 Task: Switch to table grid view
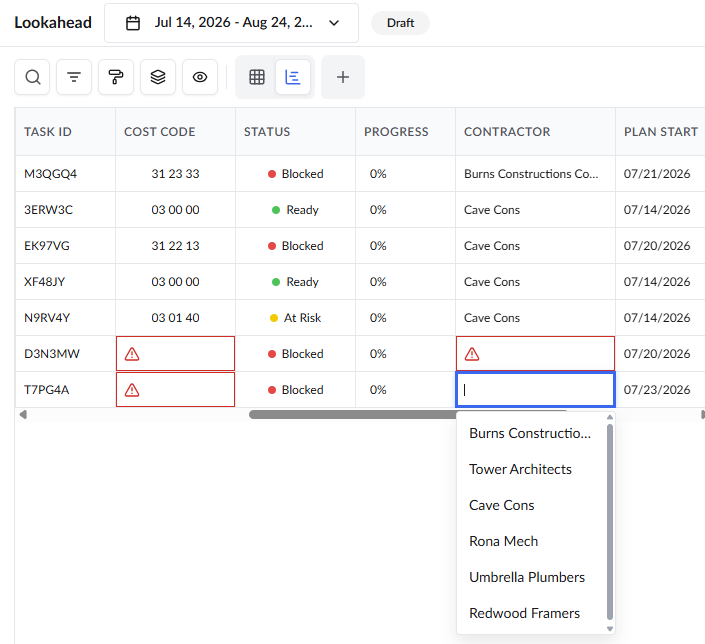257,77
